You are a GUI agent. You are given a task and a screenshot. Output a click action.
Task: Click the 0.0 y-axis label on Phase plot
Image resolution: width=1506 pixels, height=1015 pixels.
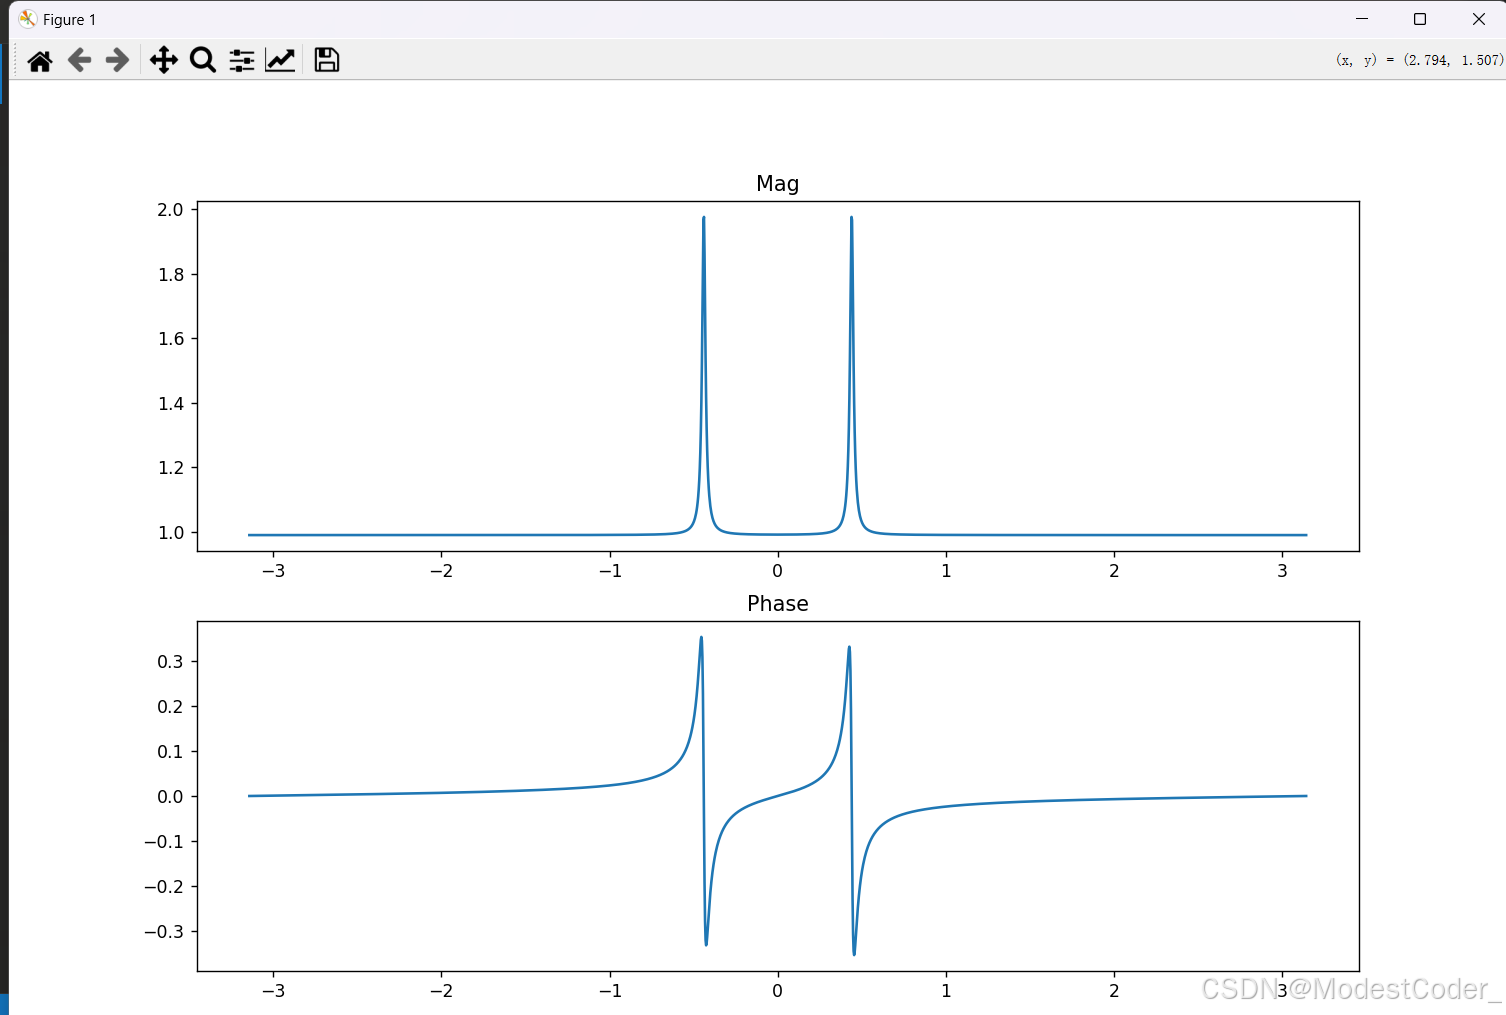171,796
